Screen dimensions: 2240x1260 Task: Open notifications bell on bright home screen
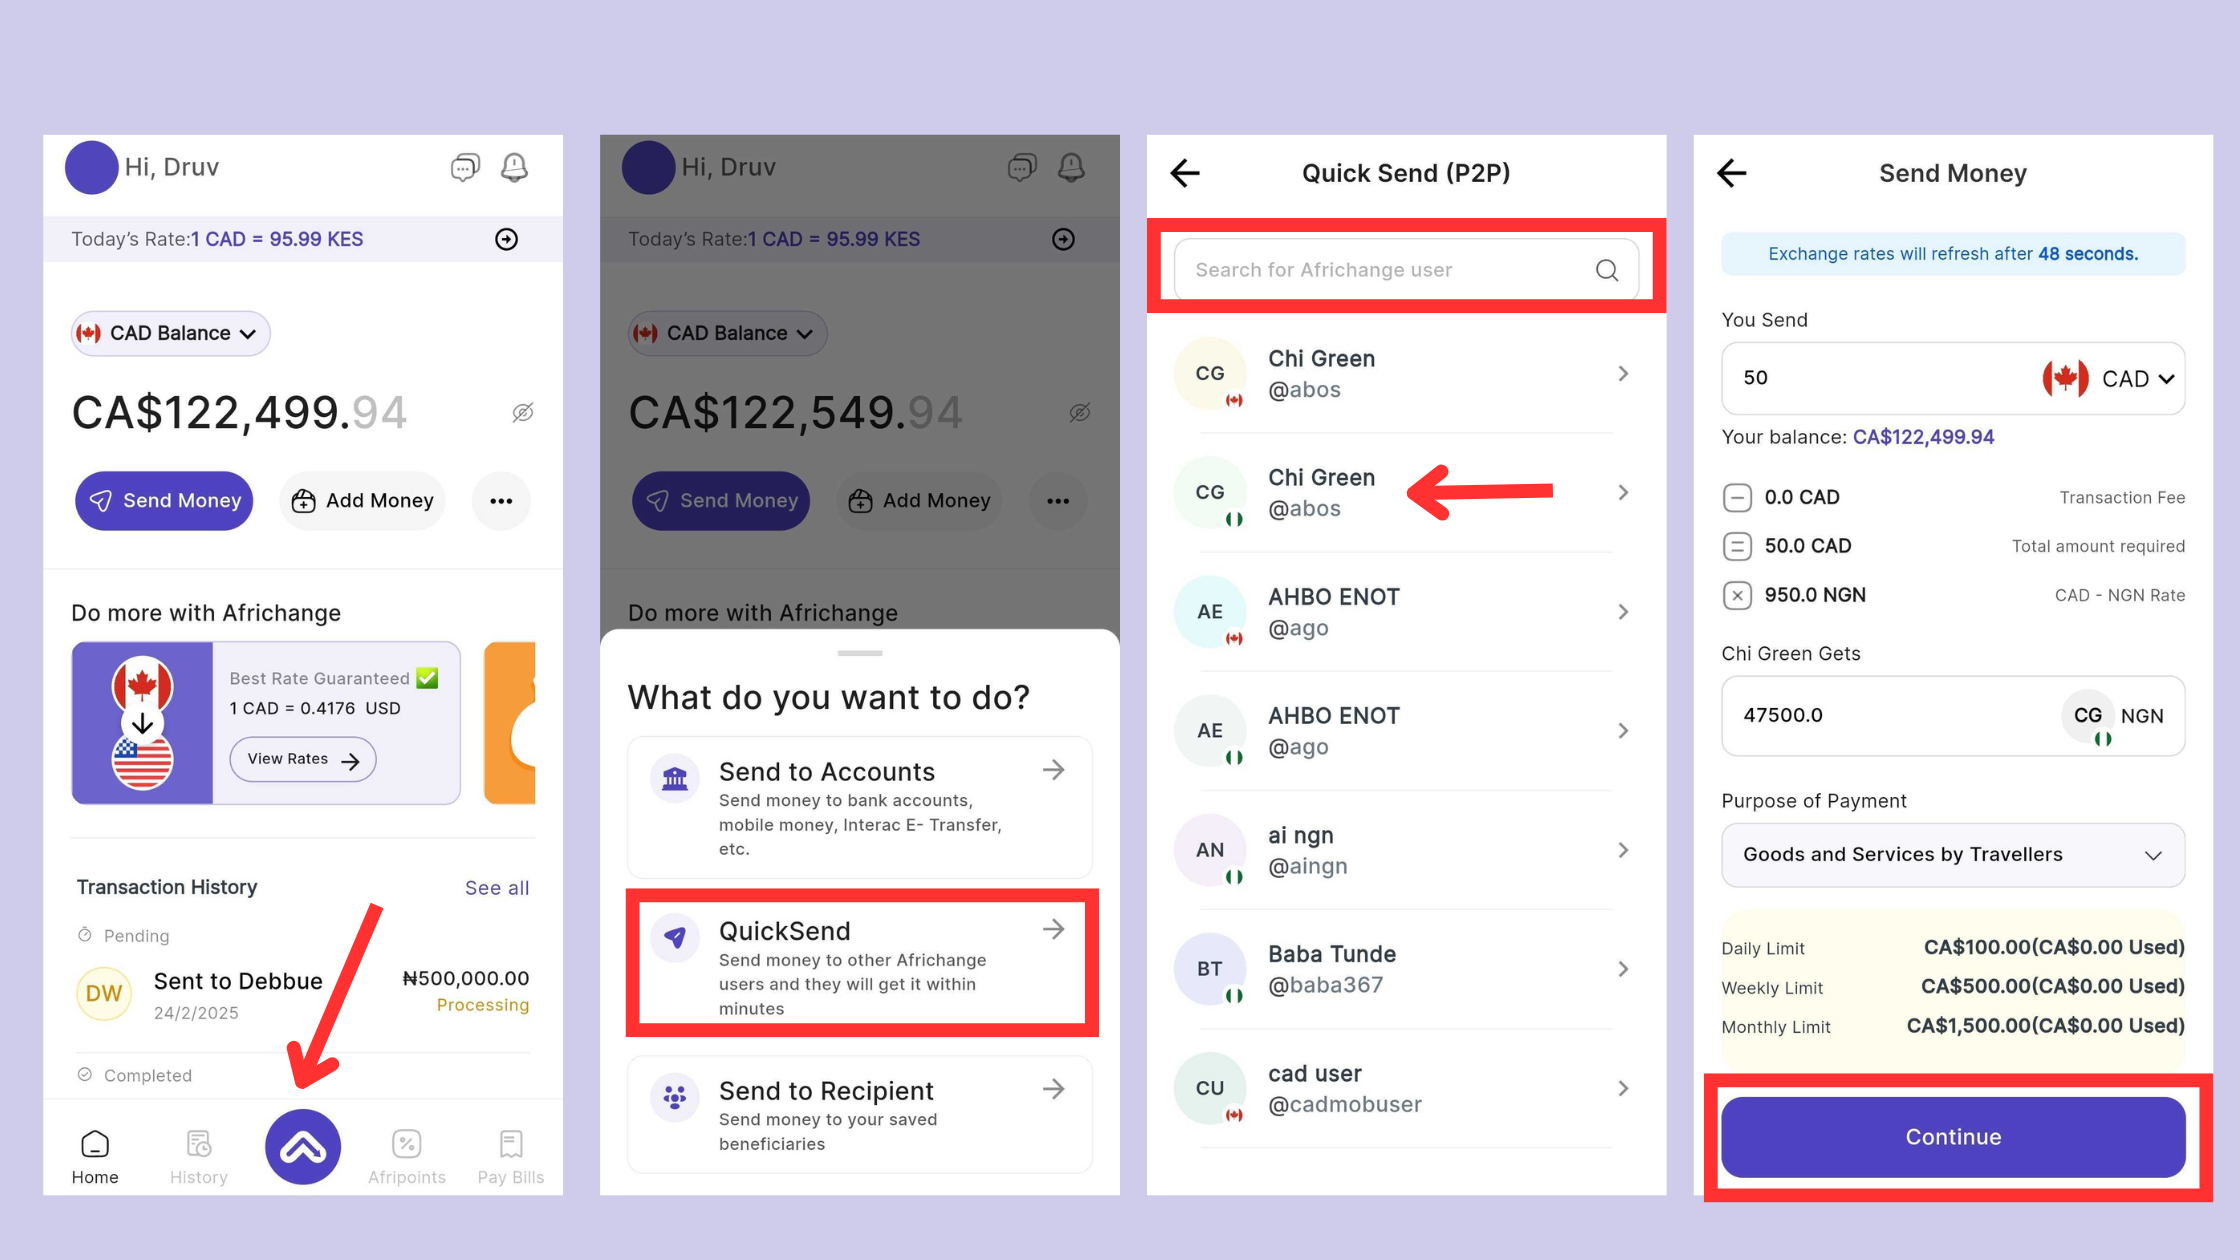[514, 167]
